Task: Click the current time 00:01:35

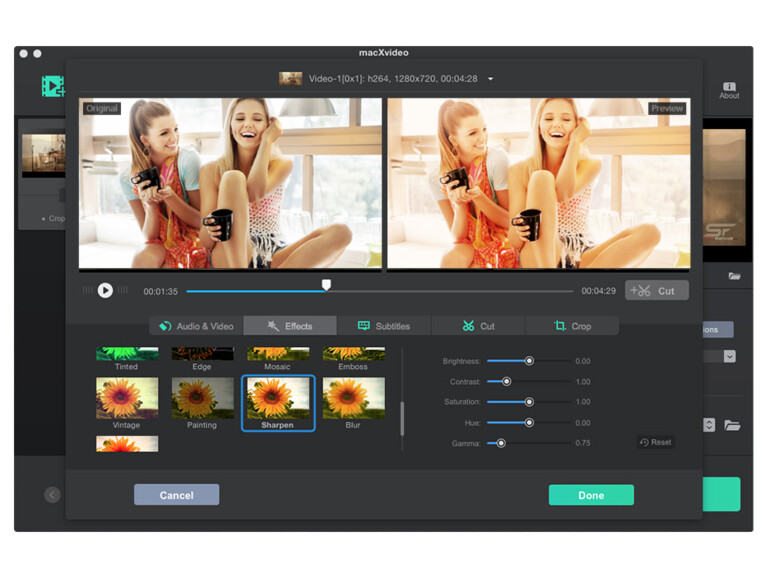Action: click(161, 292)
